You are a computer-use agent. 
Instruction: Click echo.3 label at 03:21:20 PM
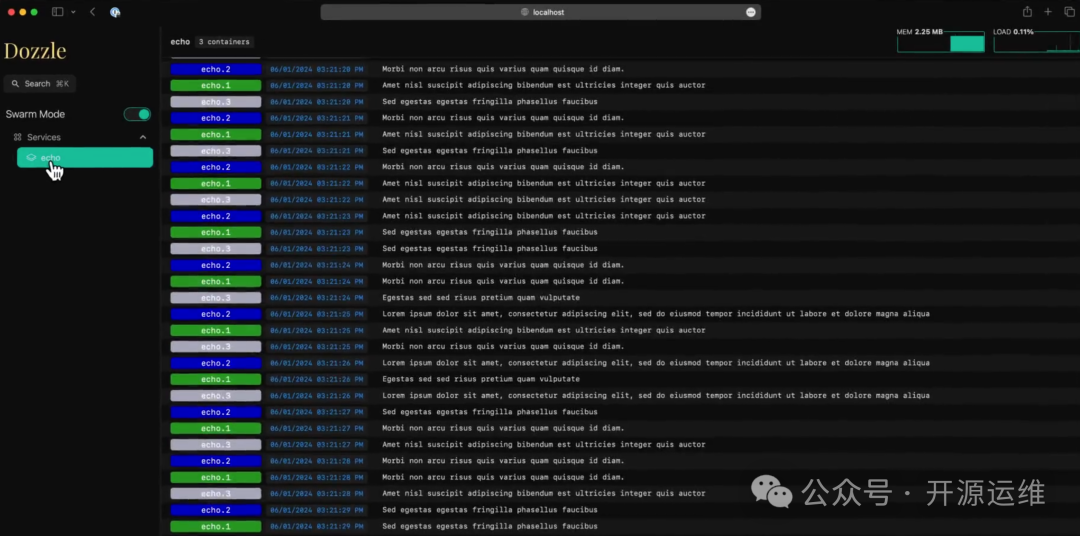tap(216, 102)
